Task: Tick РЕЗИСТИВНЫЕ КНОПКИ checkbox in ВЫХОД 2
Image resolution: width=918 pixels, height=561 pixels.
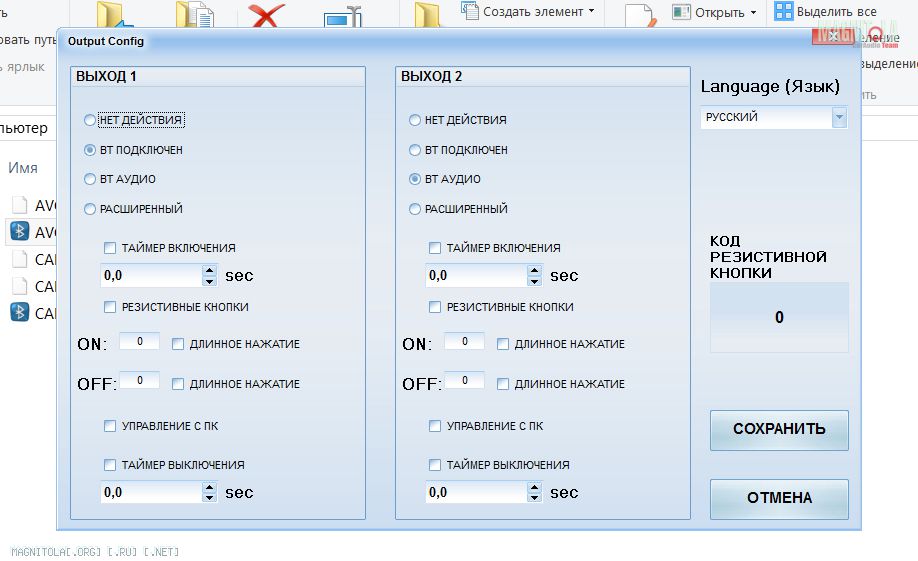Action: click(x=435, y=307)
